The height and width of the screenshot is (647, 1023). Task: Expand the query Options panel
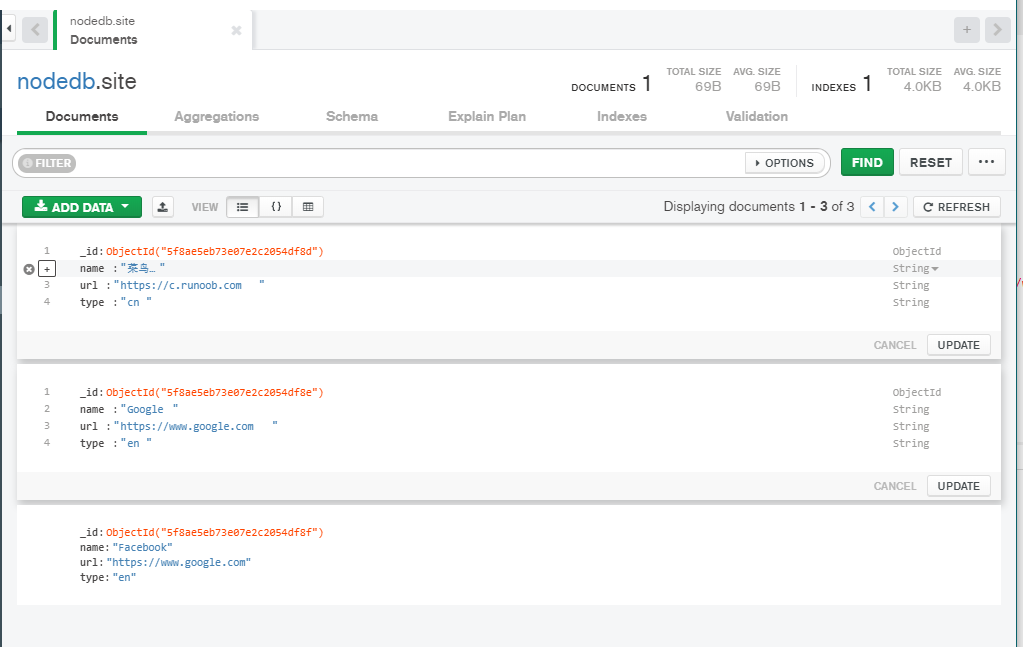(x=785, y=163)
